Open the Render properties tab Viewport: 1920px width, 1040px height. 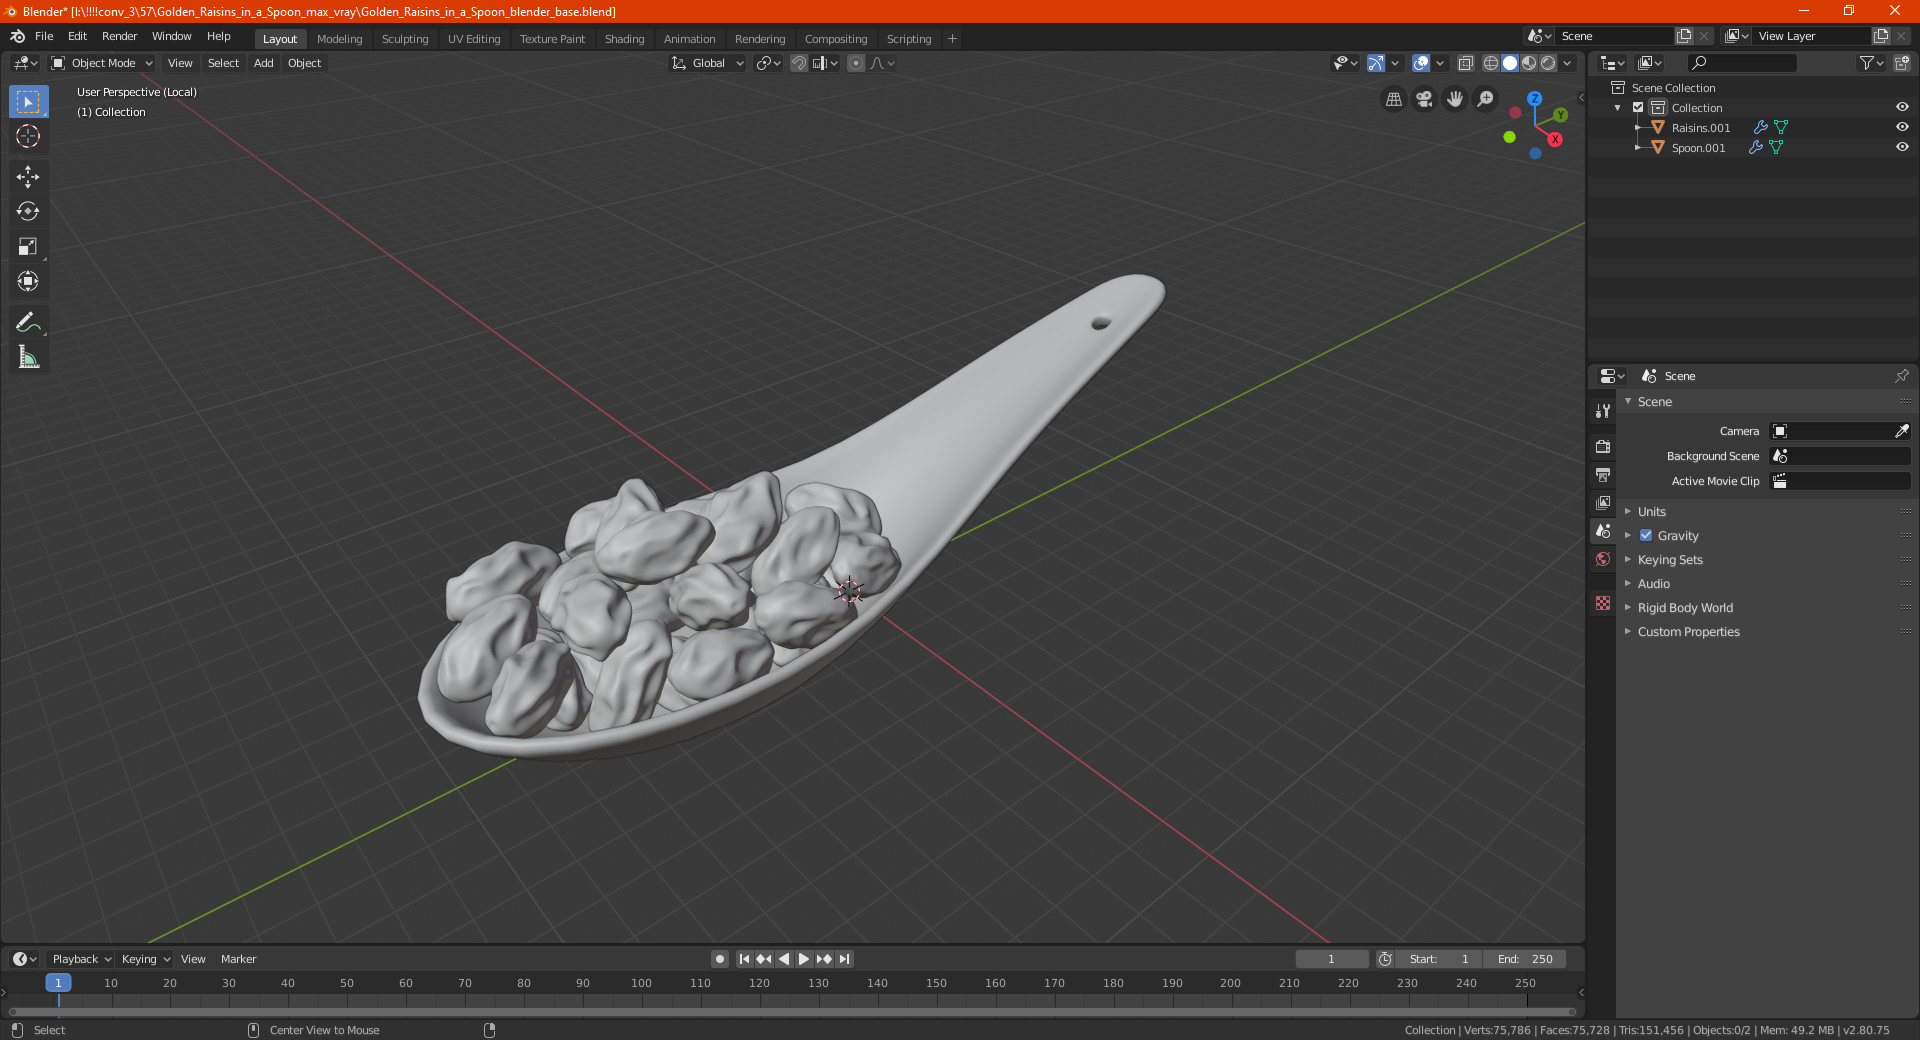tap(1603, 446)
